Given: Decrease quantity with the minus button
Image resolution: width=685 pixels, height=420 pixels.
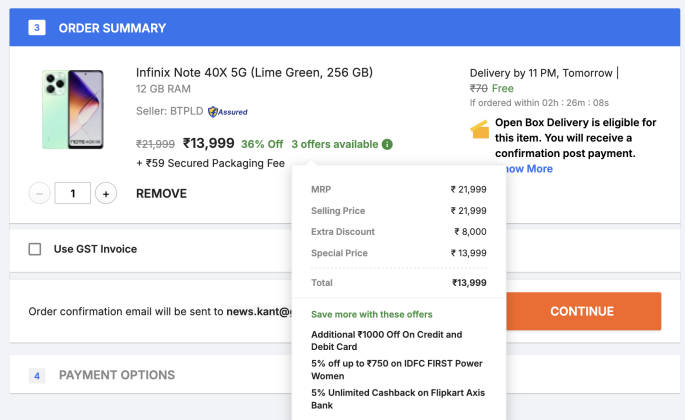Looking at the screenshot, I should coord(39,193).
